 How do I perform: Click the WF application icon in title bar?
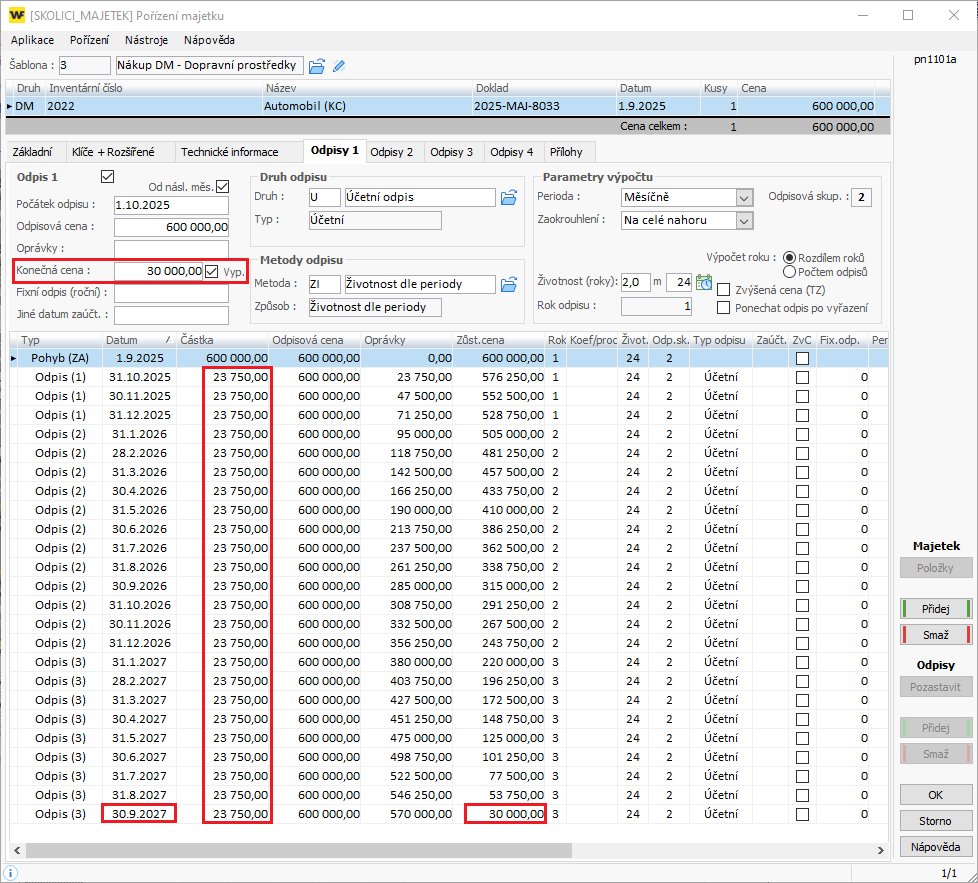point(15,15)
